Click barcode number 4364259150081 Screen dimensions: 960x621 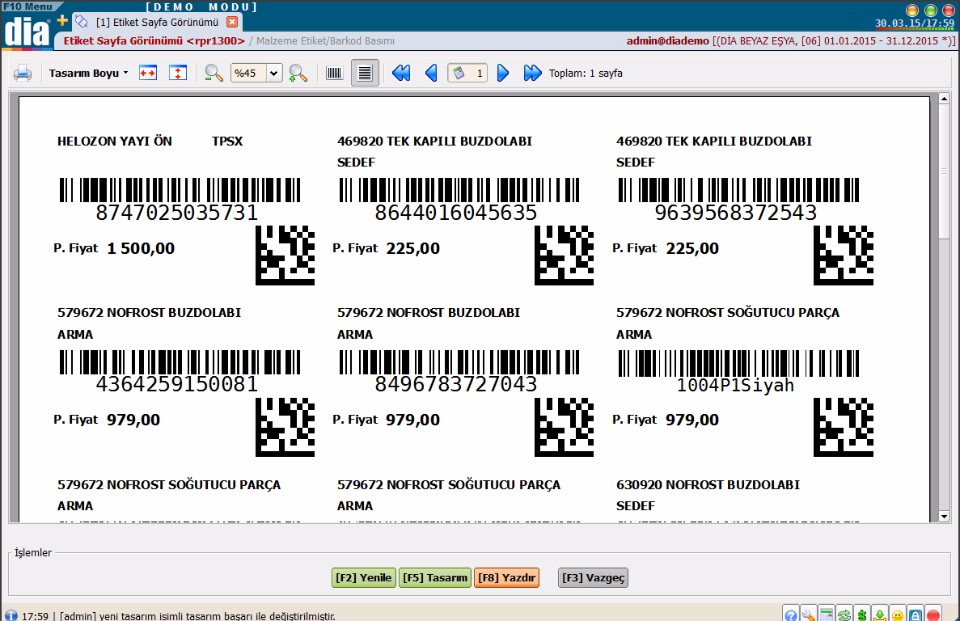176,384
